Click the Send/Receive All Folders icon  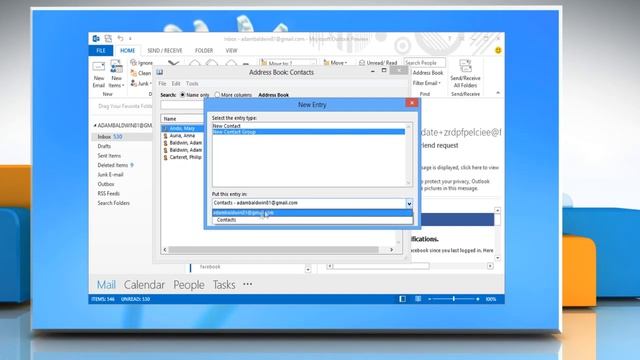tap(465, 66)
